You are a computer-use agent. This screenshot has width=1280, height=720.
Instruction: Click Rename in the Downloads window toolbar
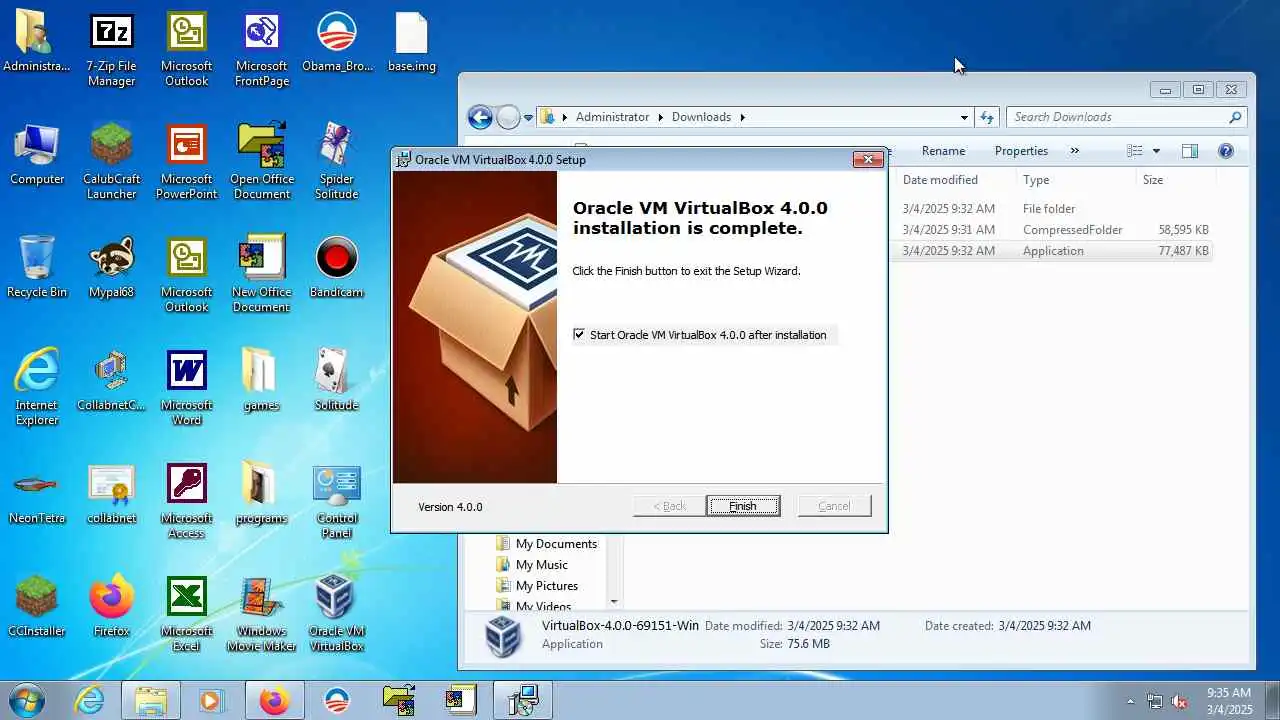[943, 151]
